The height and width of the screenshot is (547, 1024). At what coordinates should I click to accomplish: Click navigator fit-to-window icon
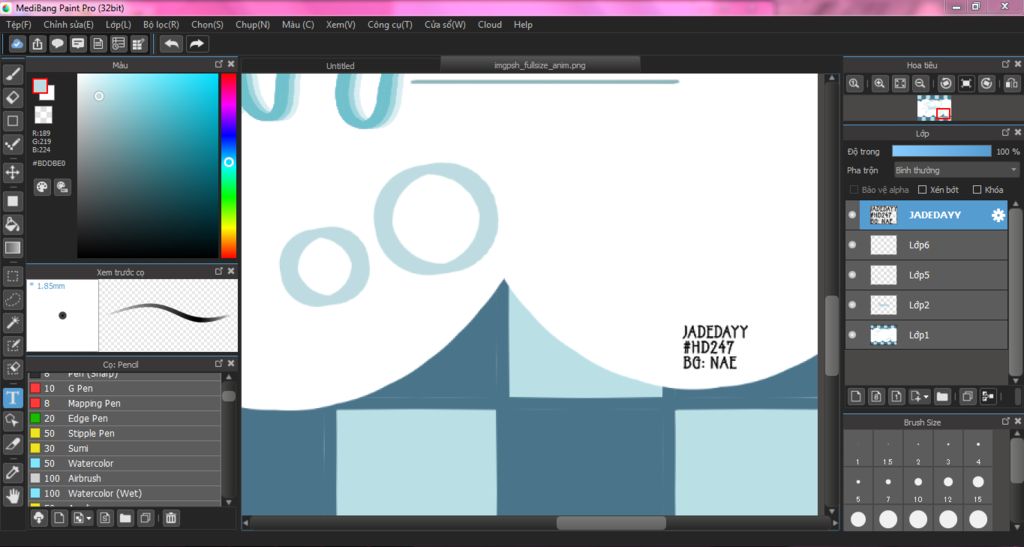coord(900,84)
